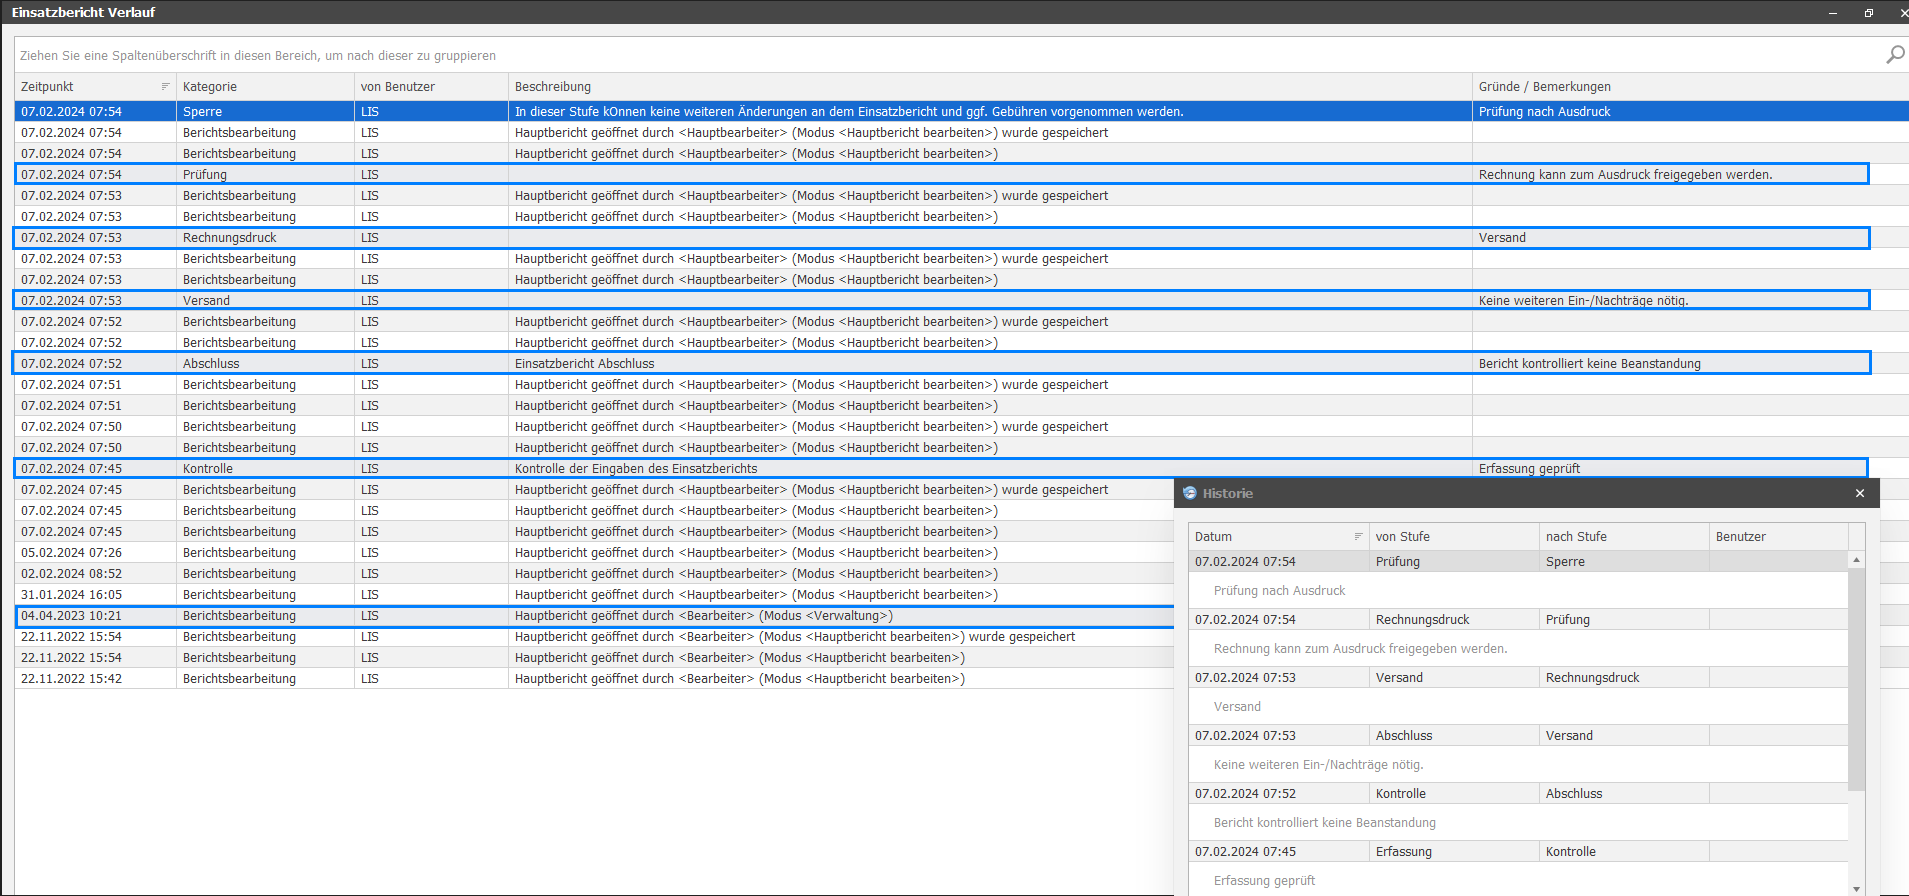Select the Modus Verwaltung row from 04.04.2023
Screen dimensions: 1909x896
click(600, 616)
